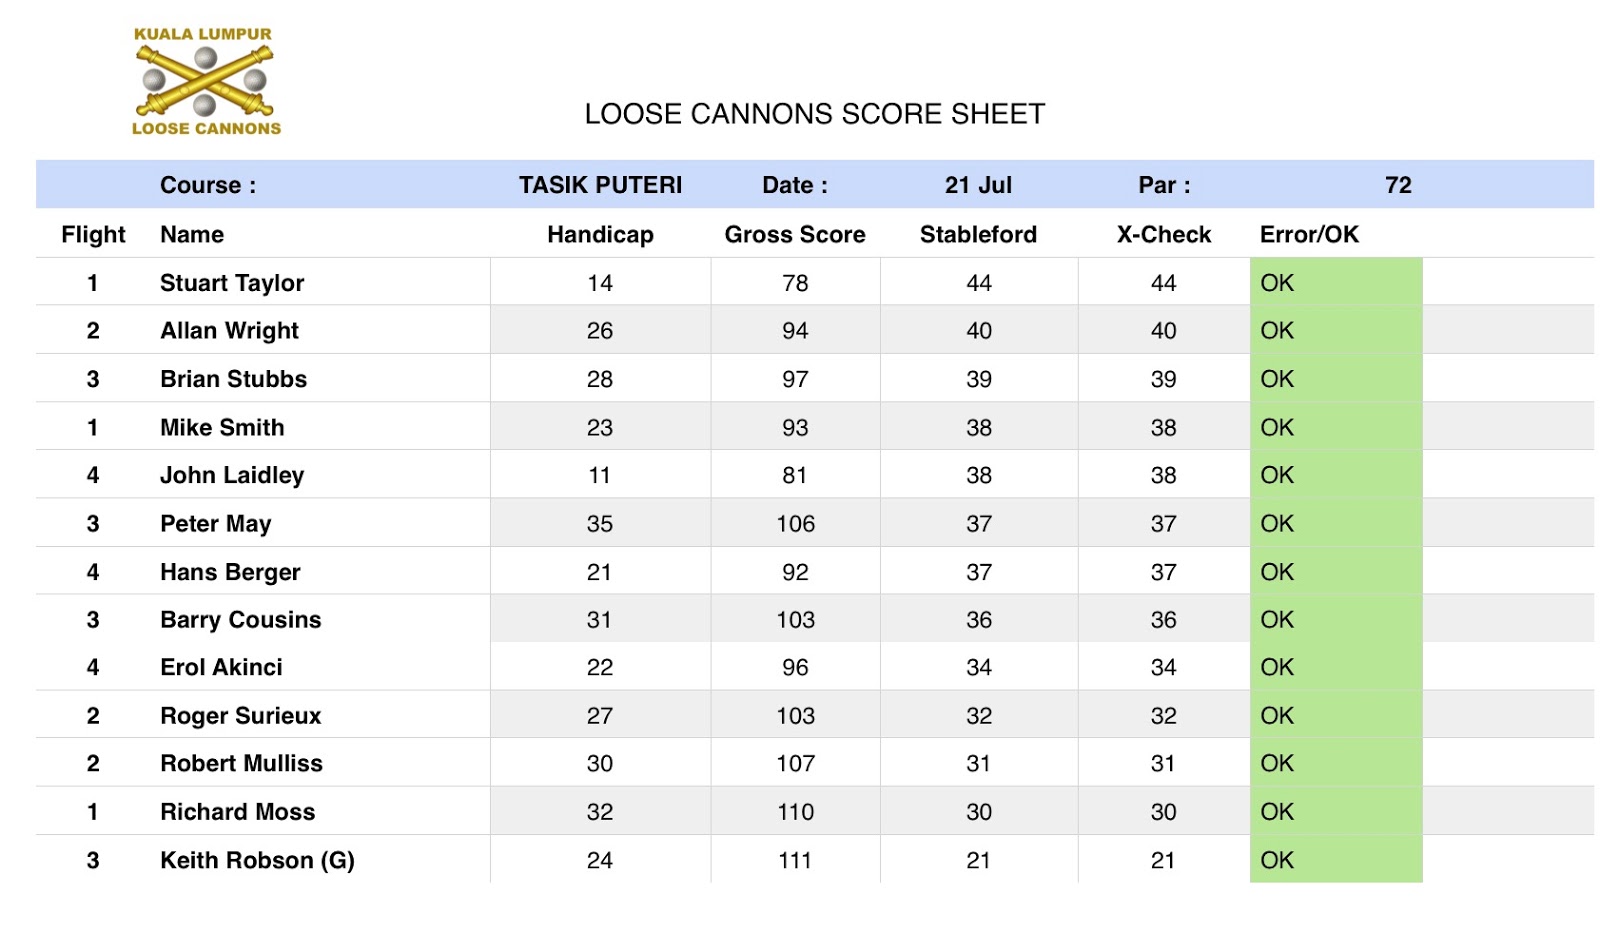This screenshot has width=1600, height=934.
Task: Click Roger Surieux's X-Check value 32
Action: [x=1163, y=716]
